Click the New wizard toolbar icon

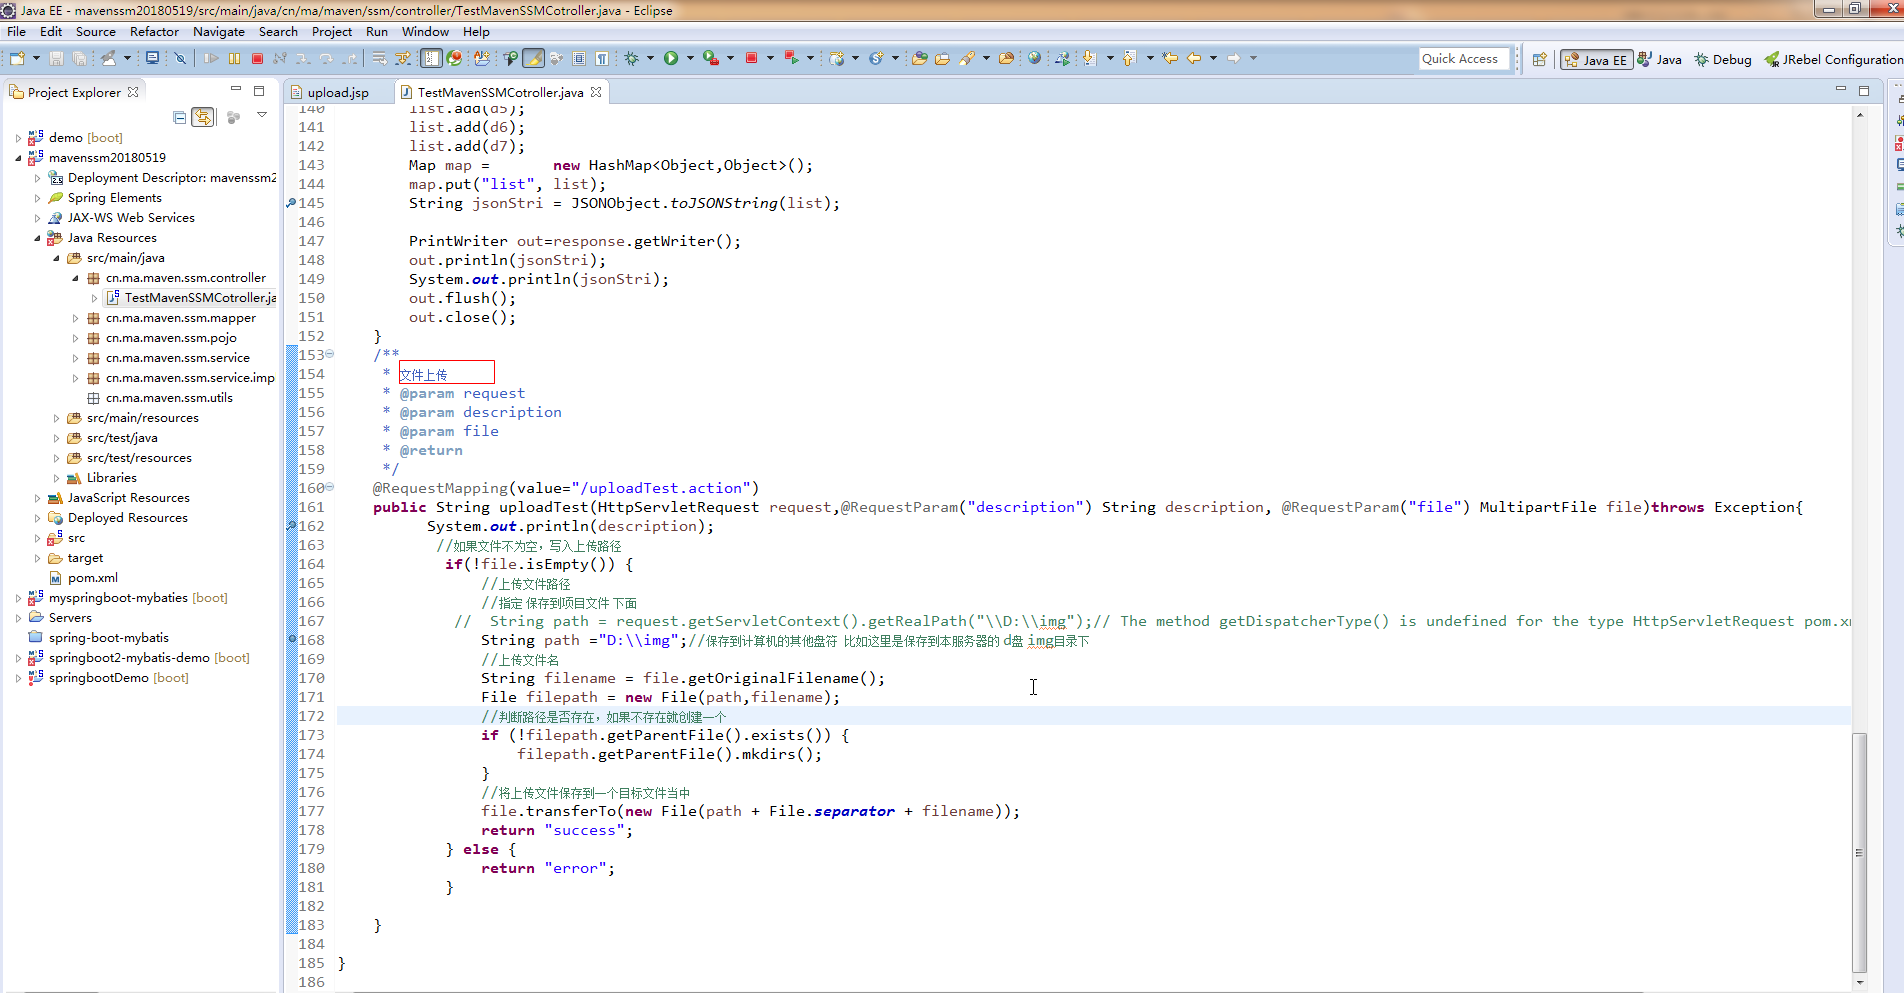17,59
